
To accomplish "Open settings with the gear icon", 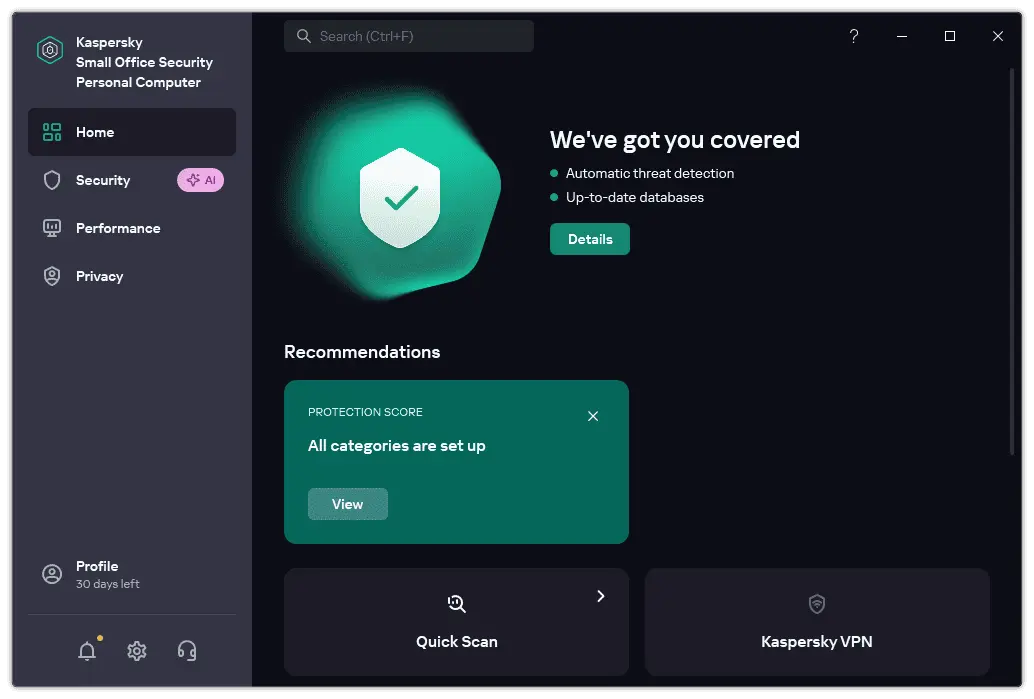I will [137, 651].
